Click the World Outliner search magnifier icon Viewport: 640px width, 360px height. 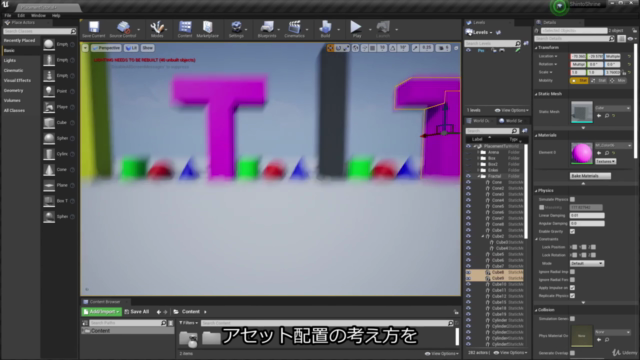[515, 131]
